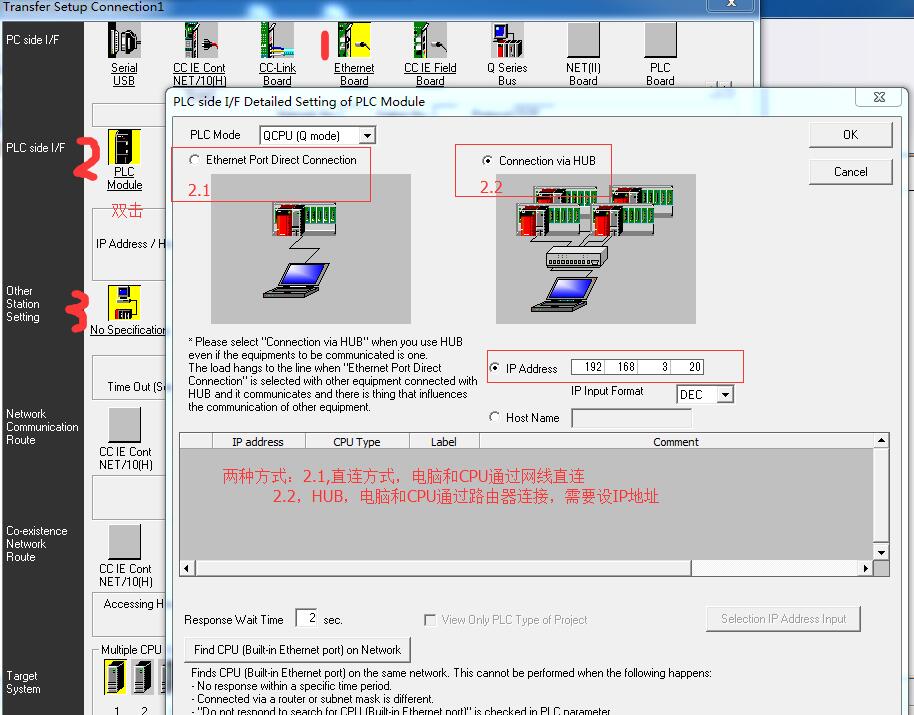914x715 pixels.
Task: Open the PLC Module icon
Action: 124,148
